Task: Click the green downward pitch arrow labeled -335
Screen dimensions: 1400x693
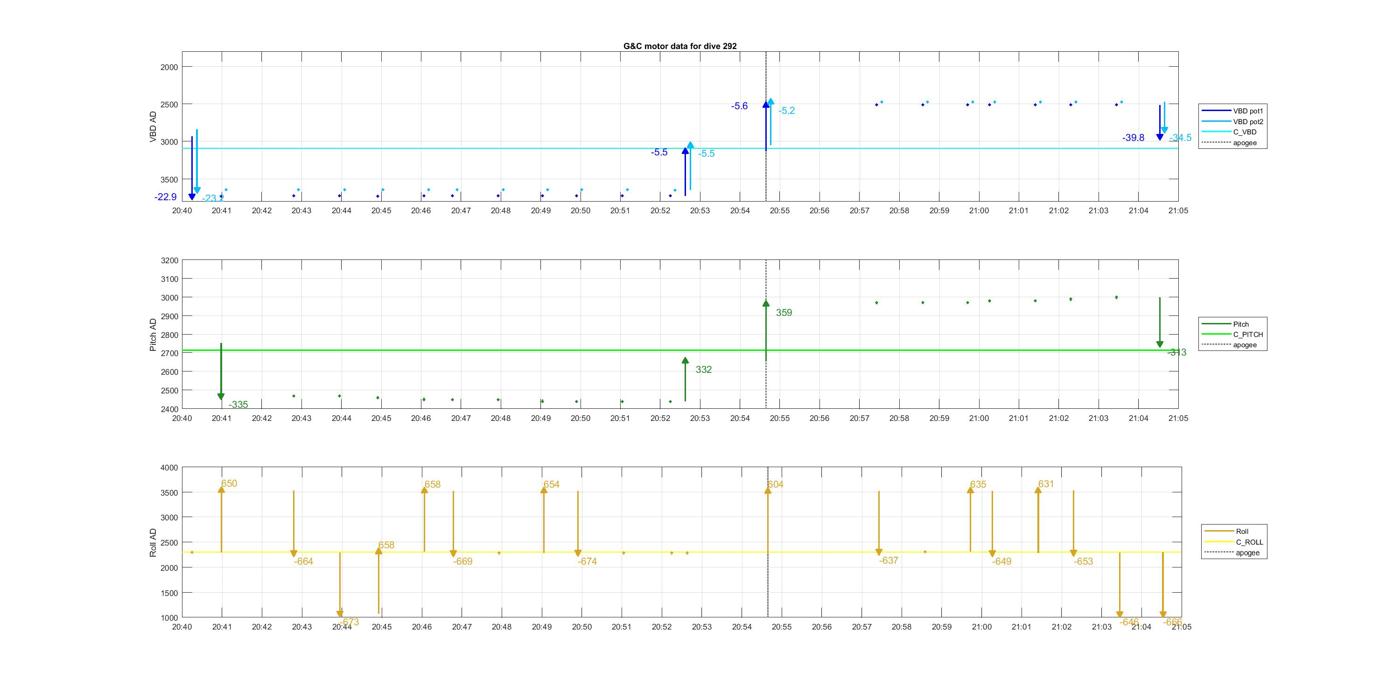Action: pyautogui.click(x=221, y=372)
